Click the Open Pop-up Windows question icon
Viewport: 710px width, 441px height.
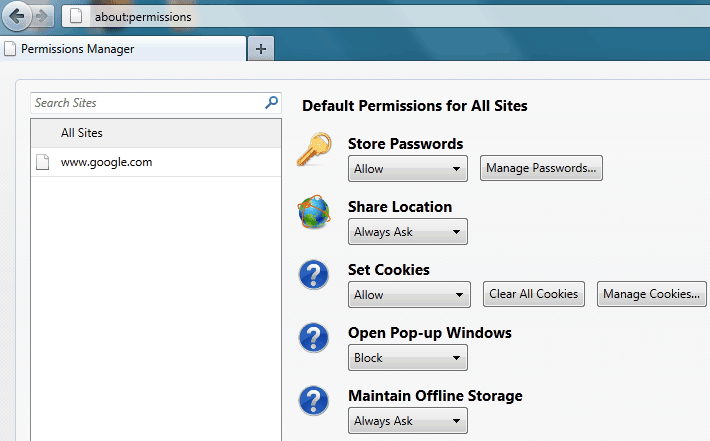pos(314,337)
